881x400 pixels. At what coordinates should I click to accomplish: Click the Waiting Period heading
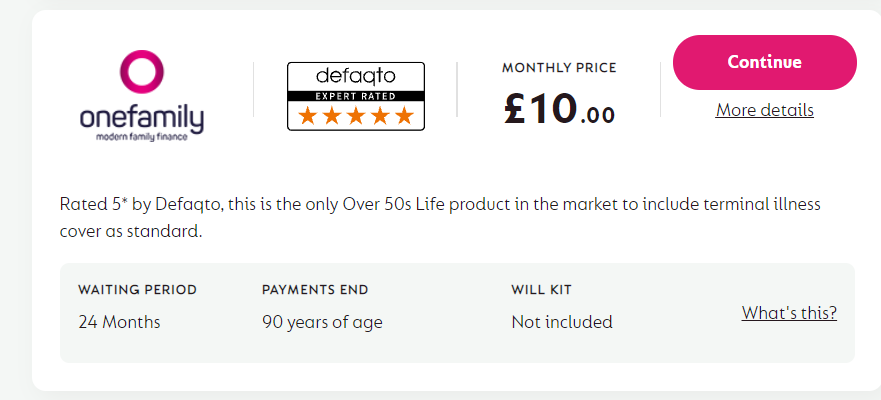[138, 290]
